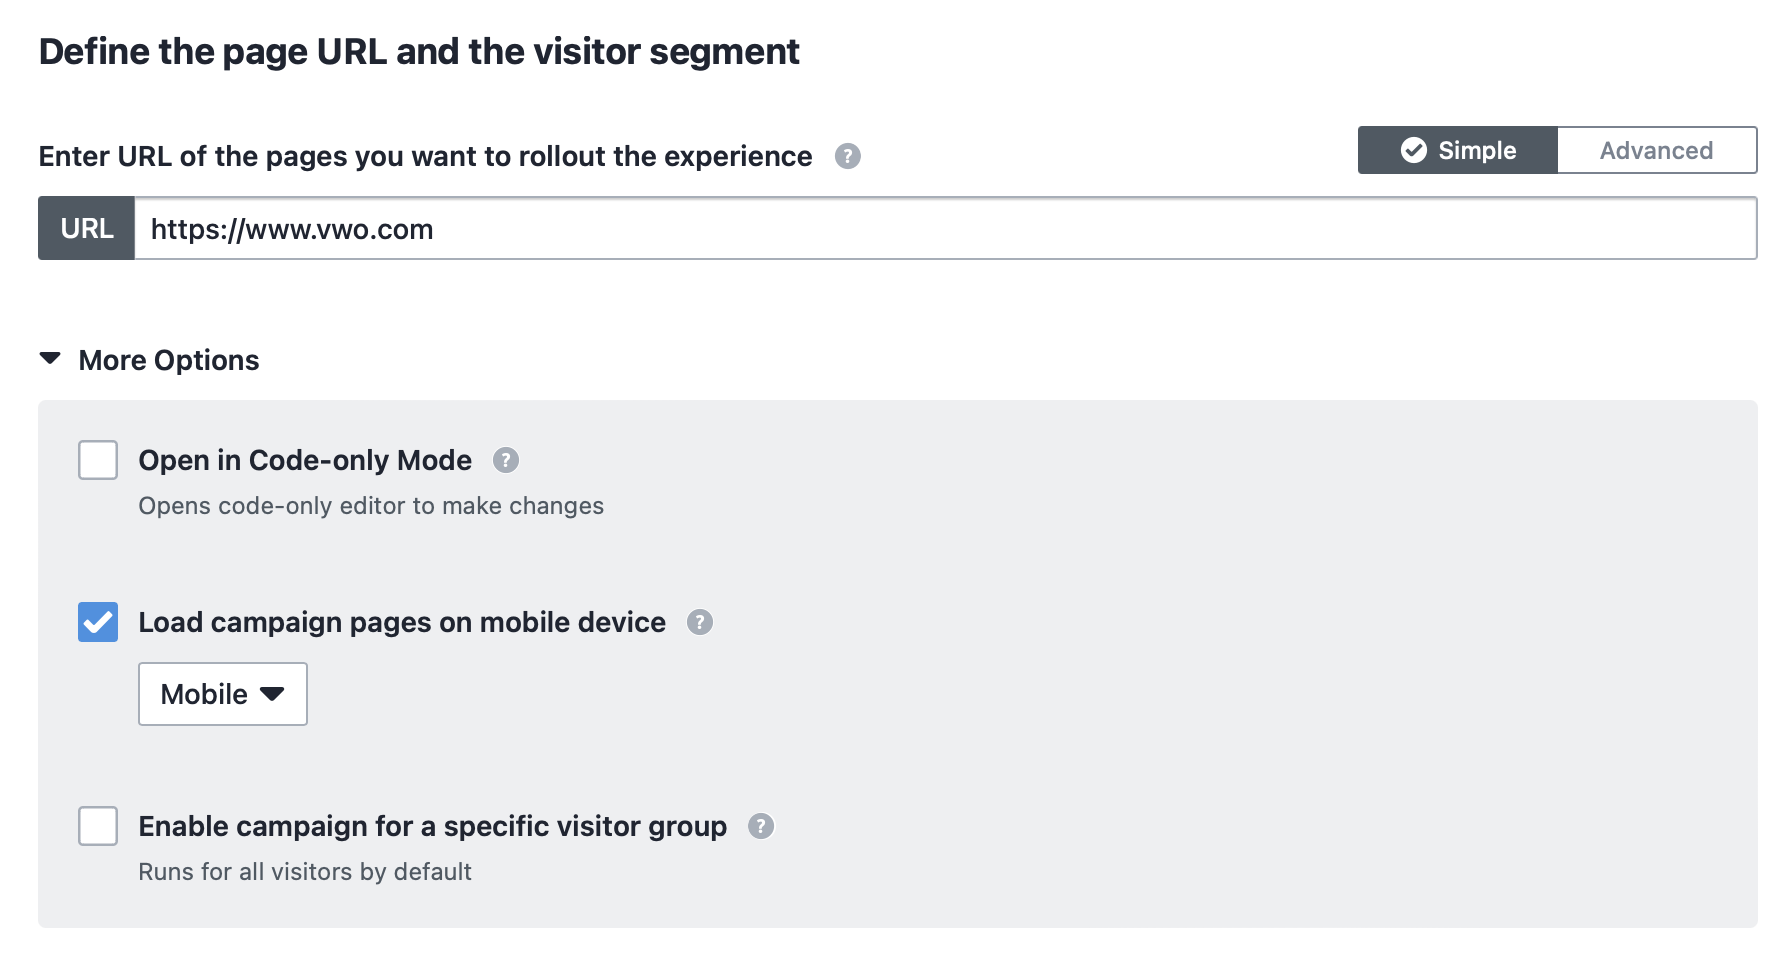Image resolution: width=1782 pixels, height=954 pixels.
Task: Click help icon beside specific visitor group
Action: (761, 827)
